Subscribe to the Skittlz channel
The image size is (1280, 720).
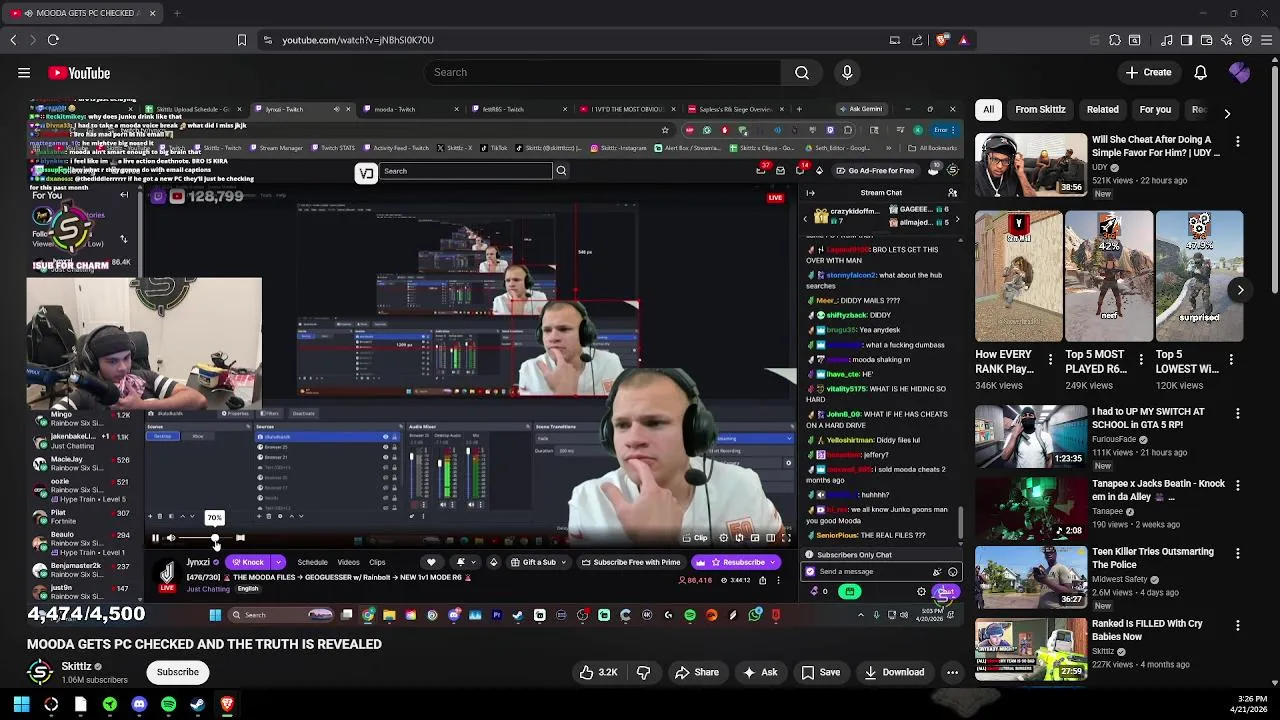point(177,672)
